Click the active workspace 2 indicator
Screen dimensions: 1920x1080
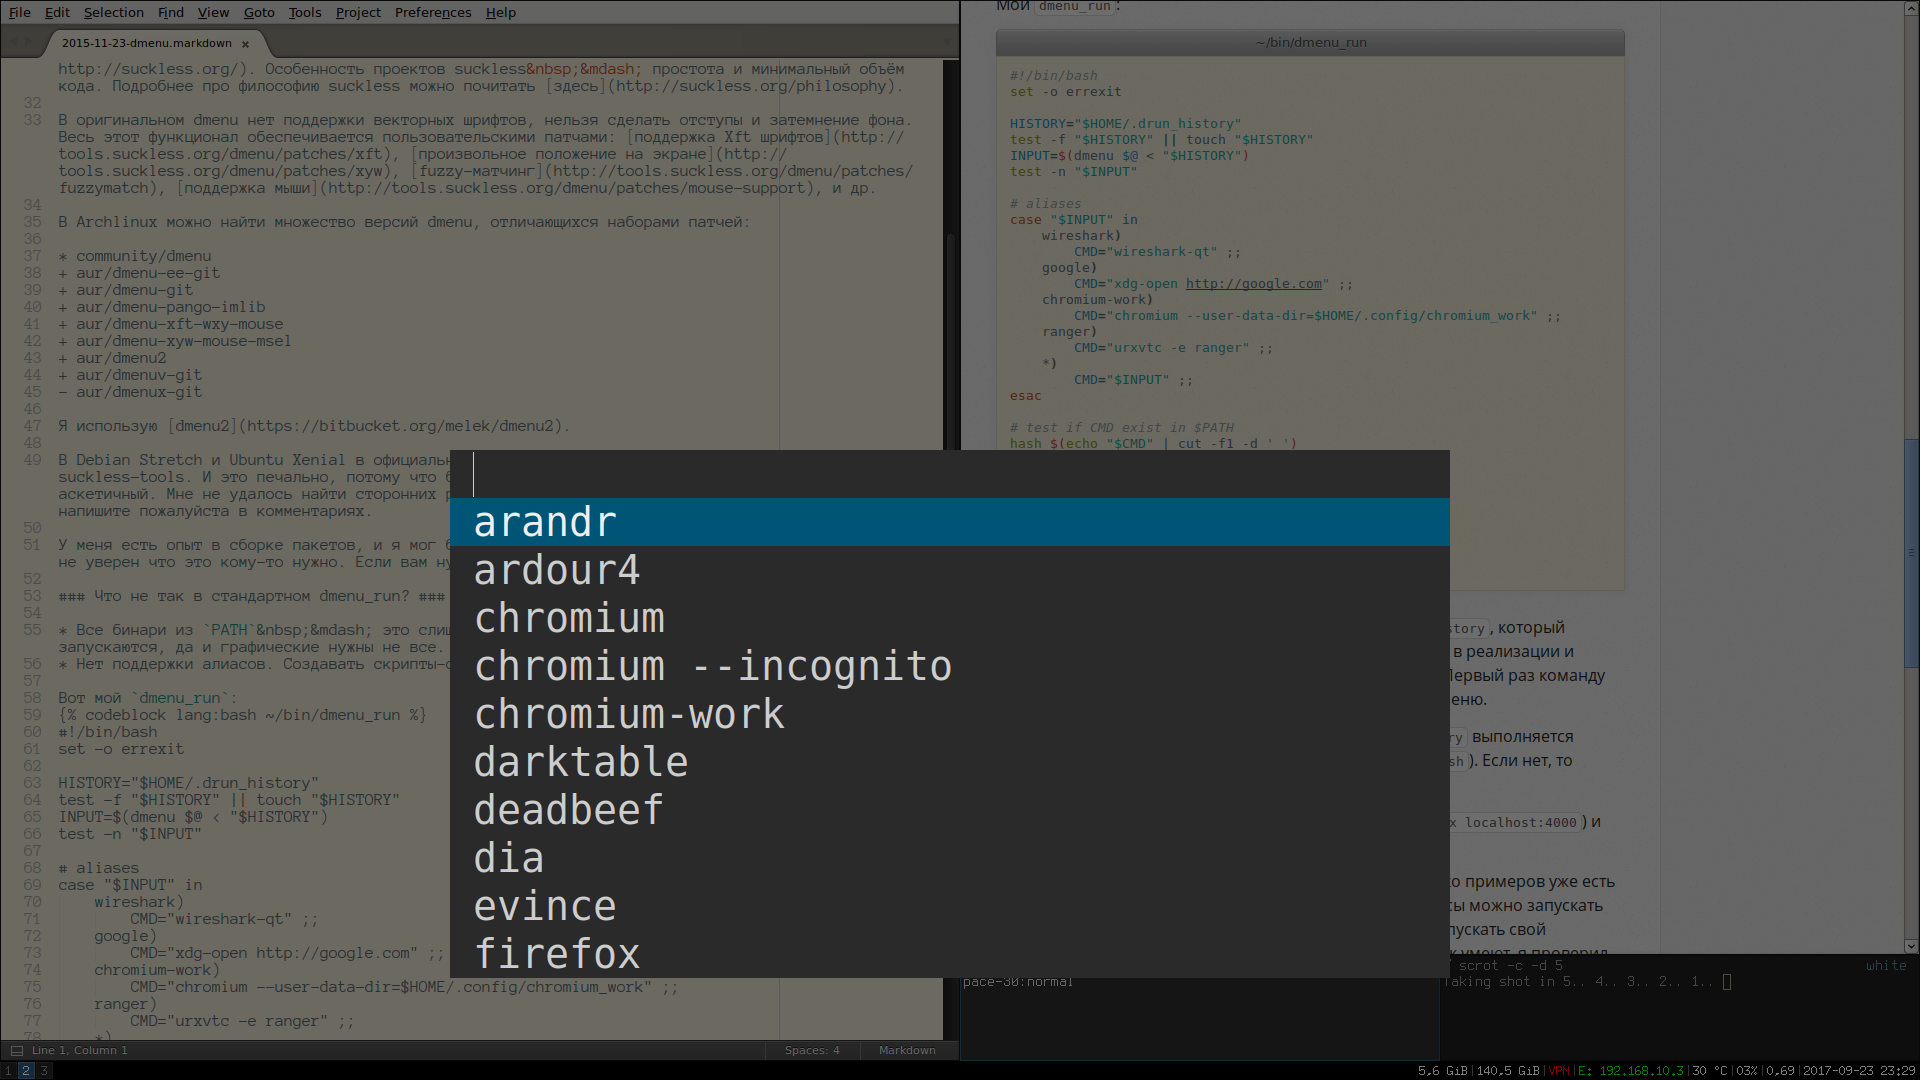click(x=26, y=1070)
